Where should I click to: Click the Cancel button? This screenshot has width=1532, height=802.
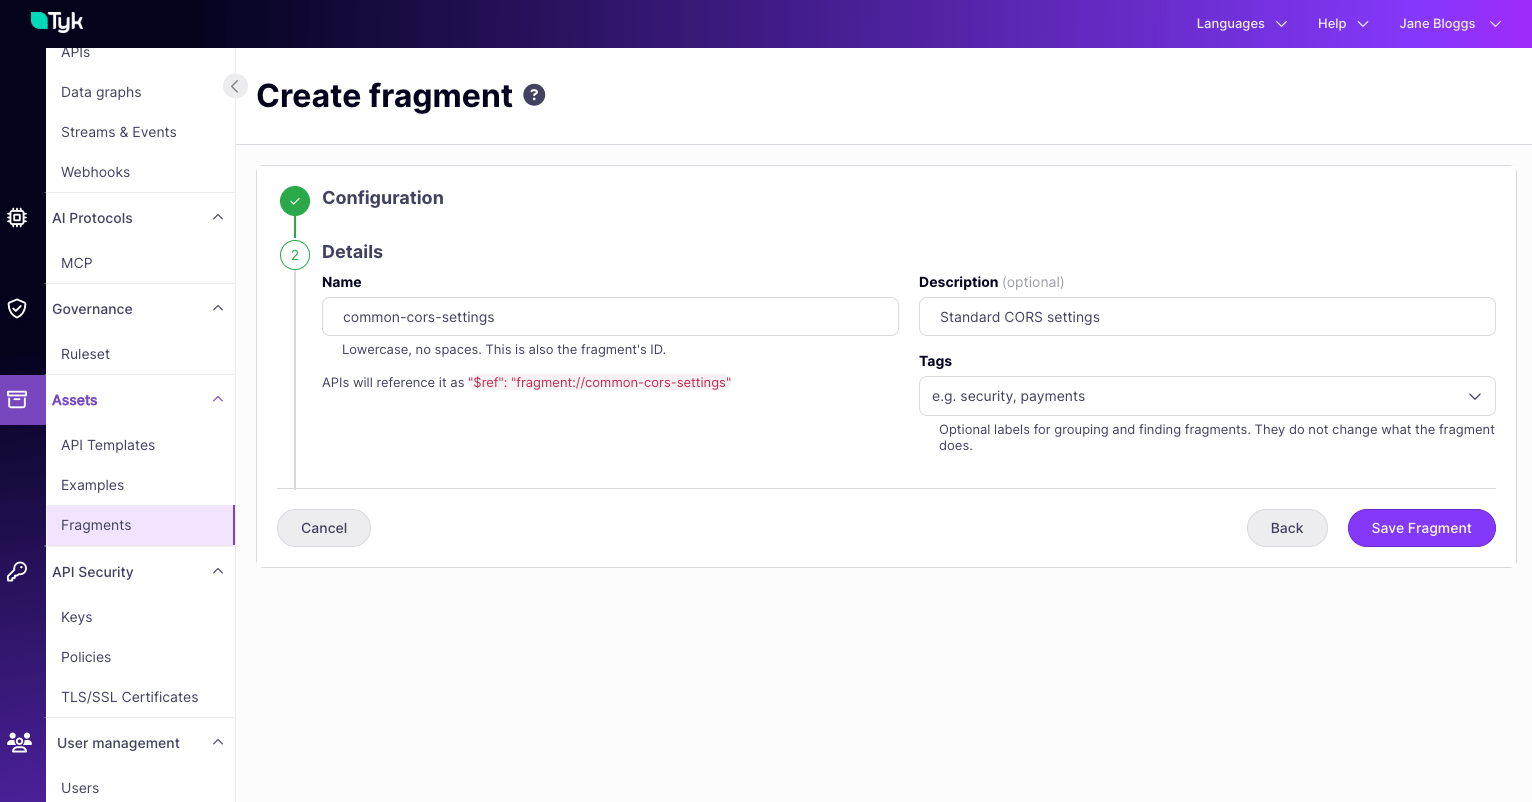pyautogui.click(x=324, y=528)
